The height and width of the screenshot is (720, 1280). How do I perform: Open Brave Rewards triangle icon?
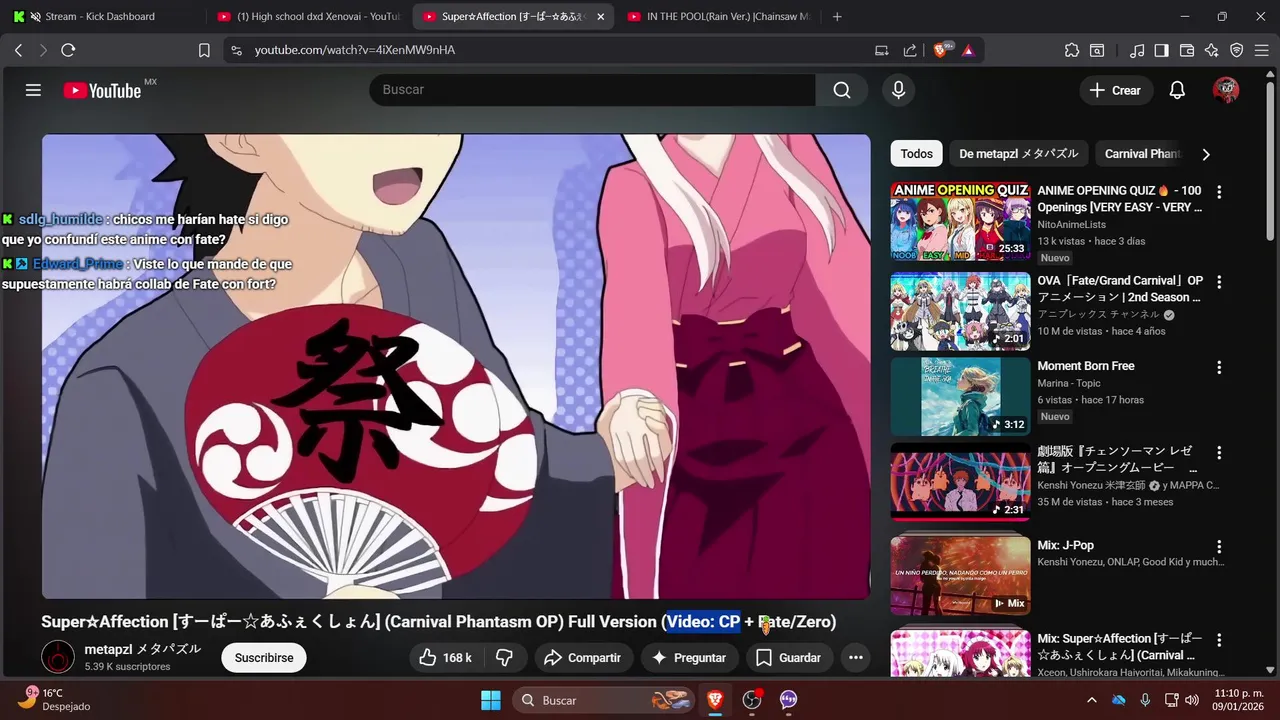[x=968, y=50]
